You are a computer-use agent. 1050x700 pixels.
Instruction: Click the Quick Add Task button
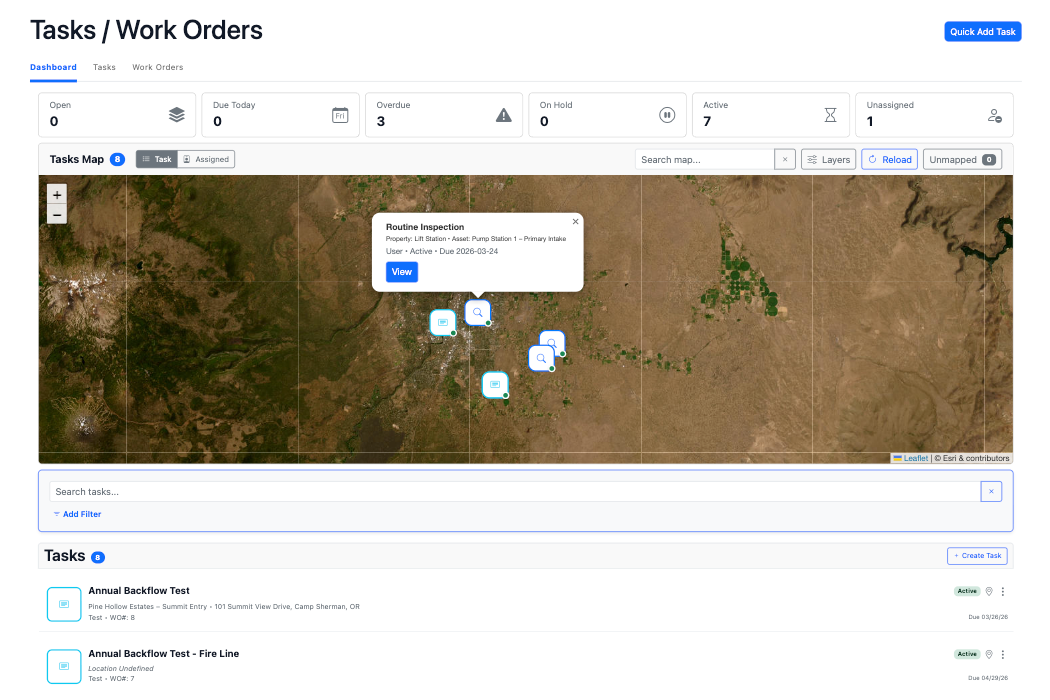(x=982, y=32)
